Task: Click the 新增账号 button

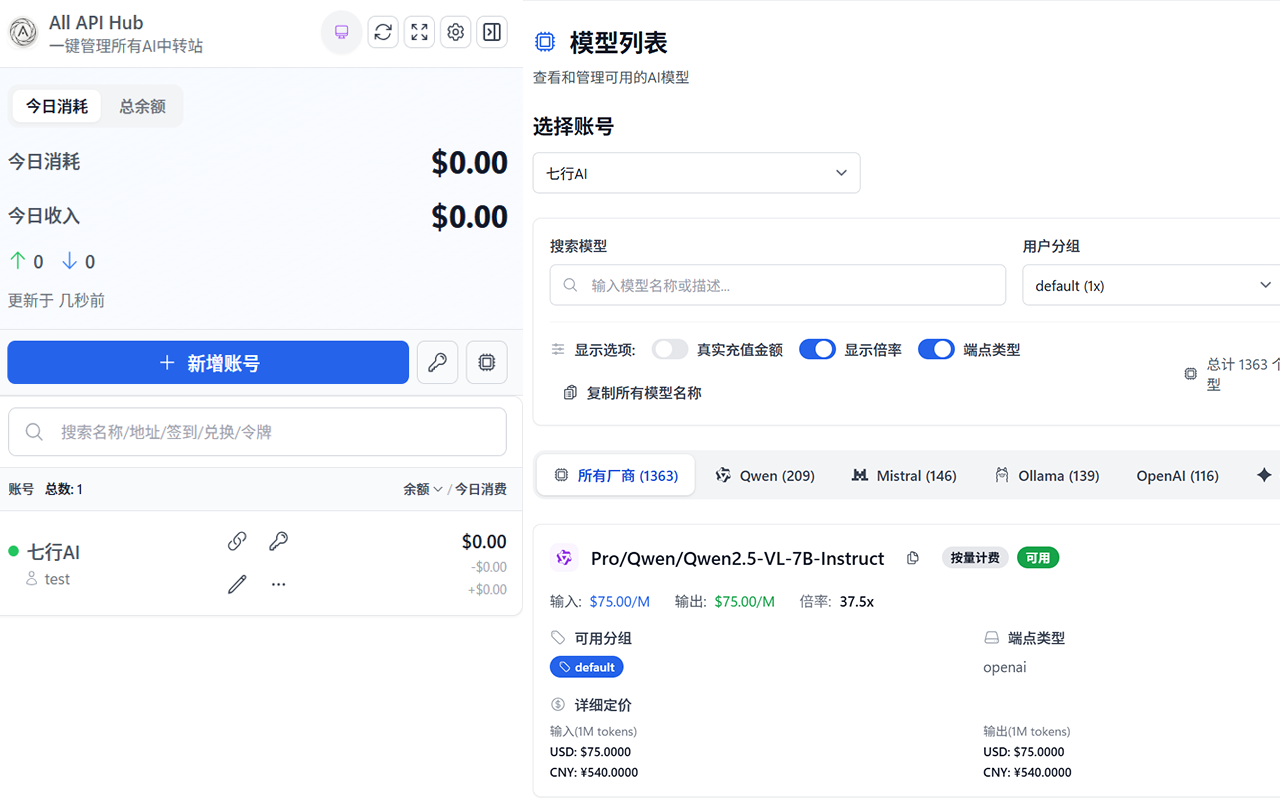Action: tap(207, 362)
